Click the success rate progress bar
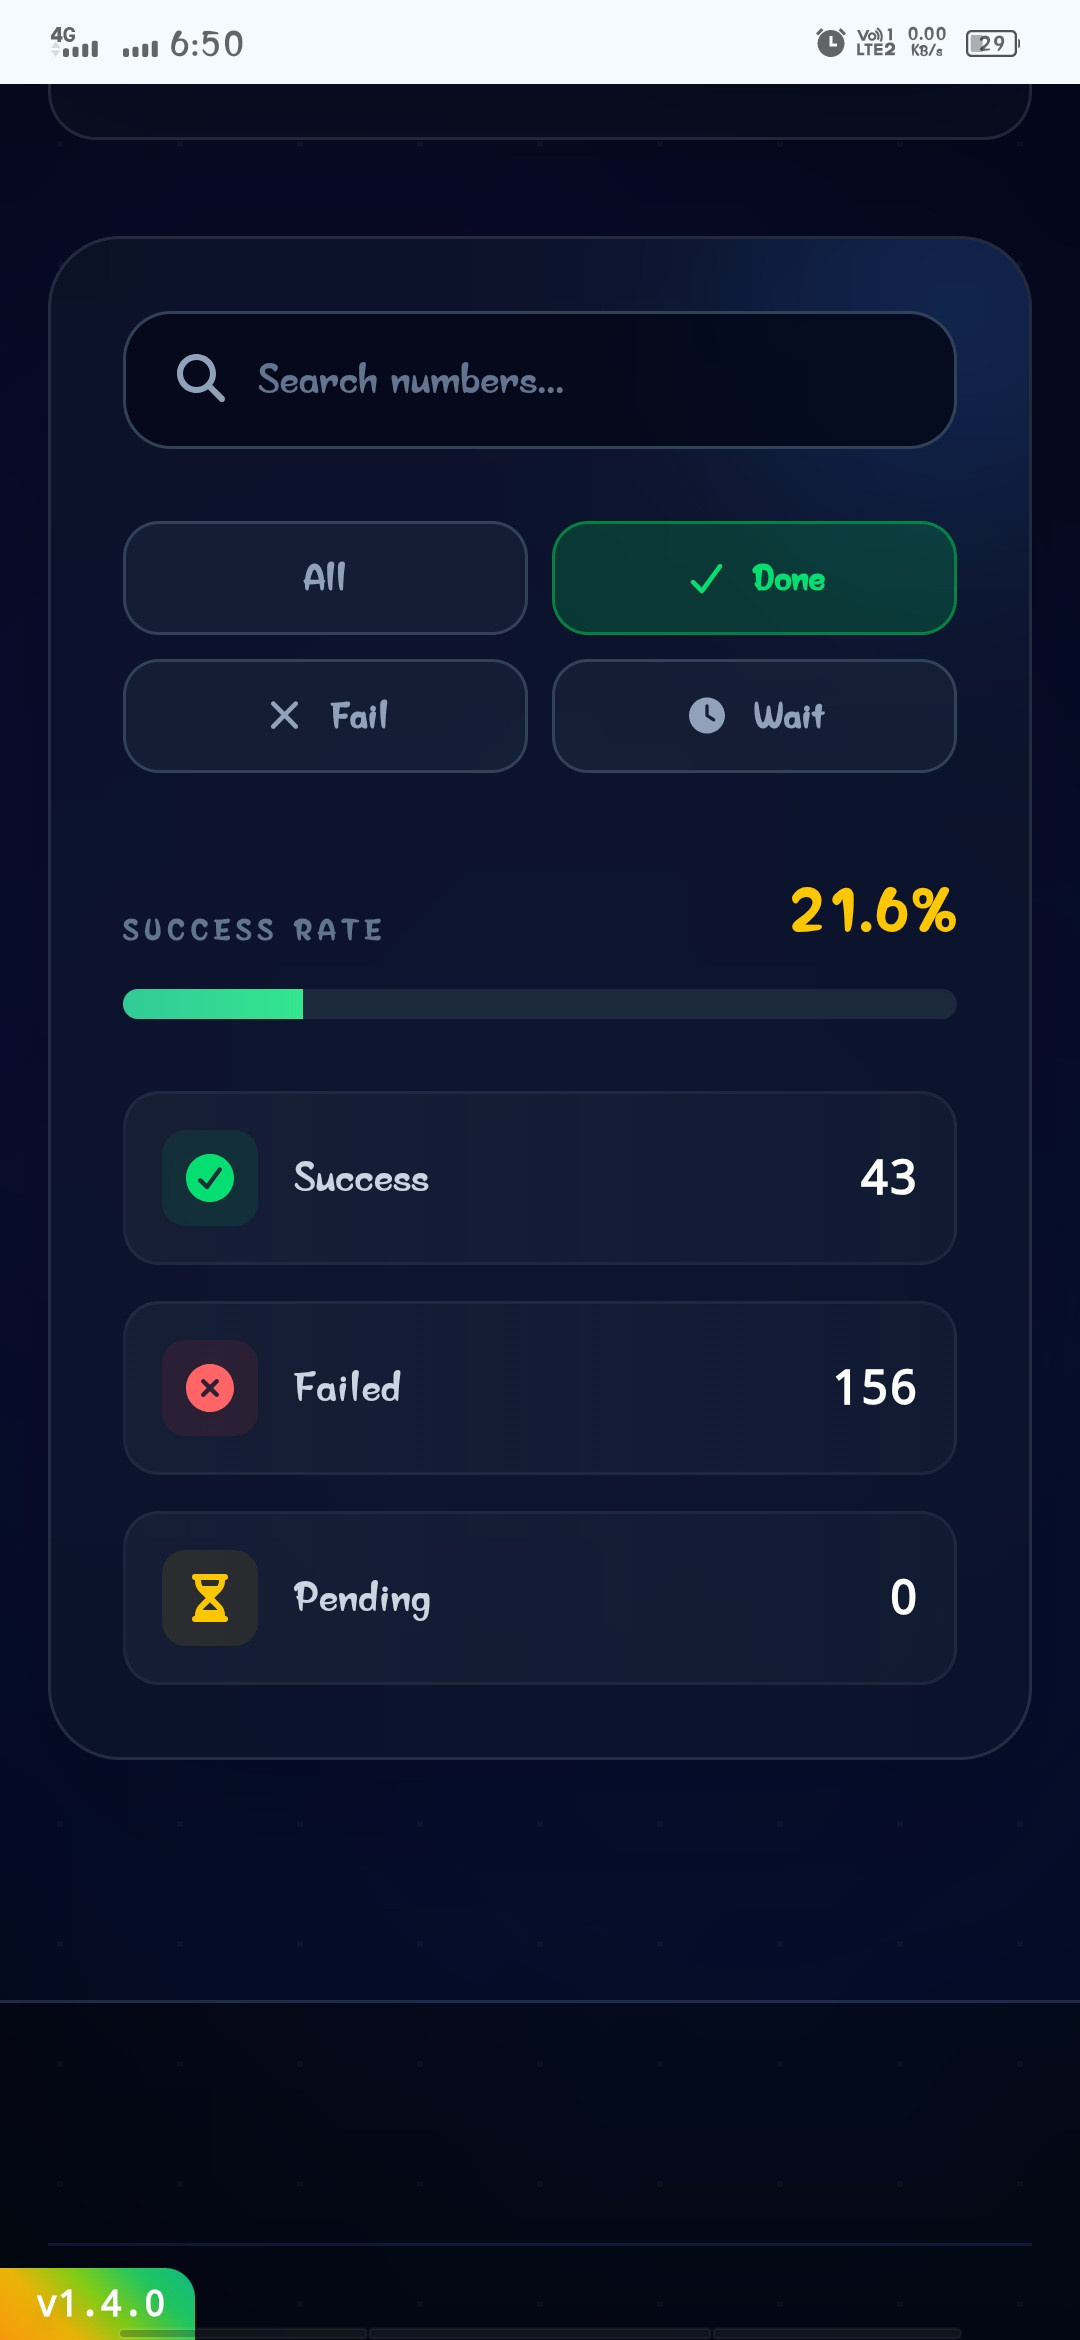The width and height of the screenshot is (1080, 2340). coord(540,1004)
